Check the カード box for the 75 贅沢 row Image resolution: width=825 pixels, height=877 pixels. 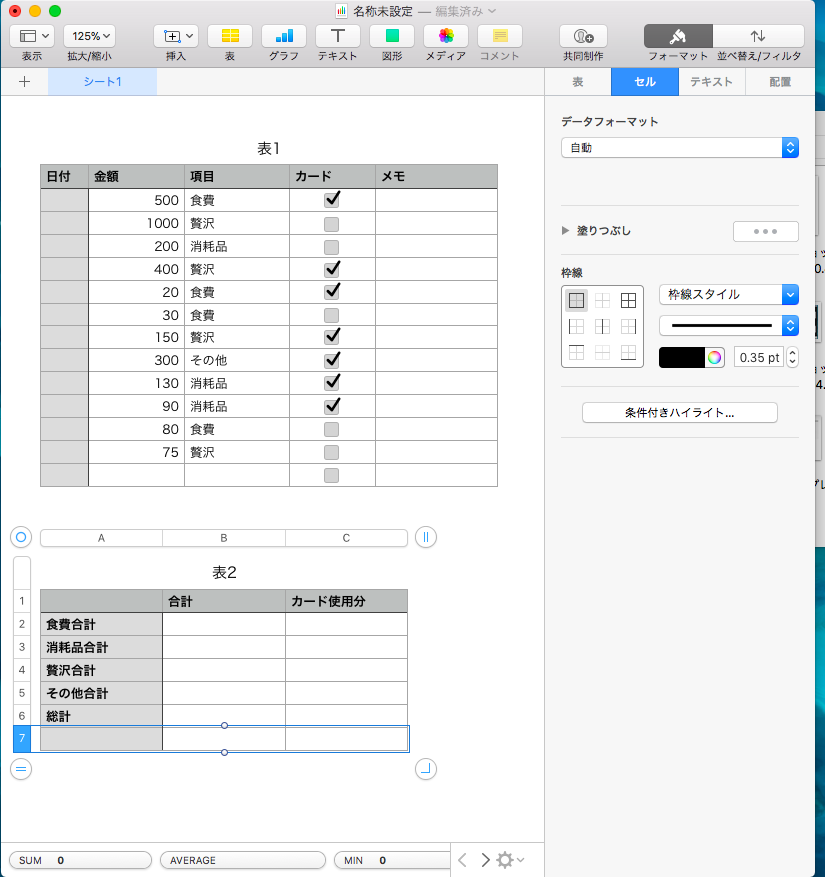(331, 452)
